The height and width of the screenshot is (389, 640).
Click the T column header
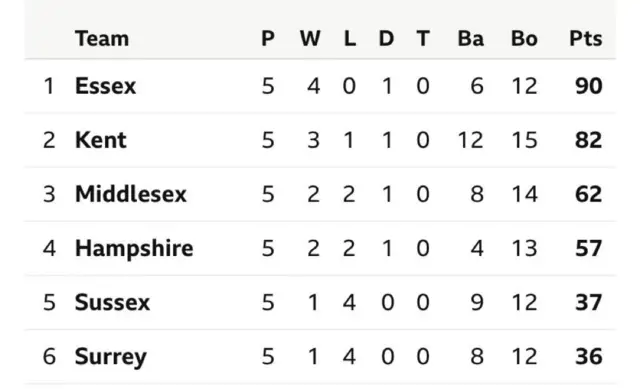[x=423, y=39]
